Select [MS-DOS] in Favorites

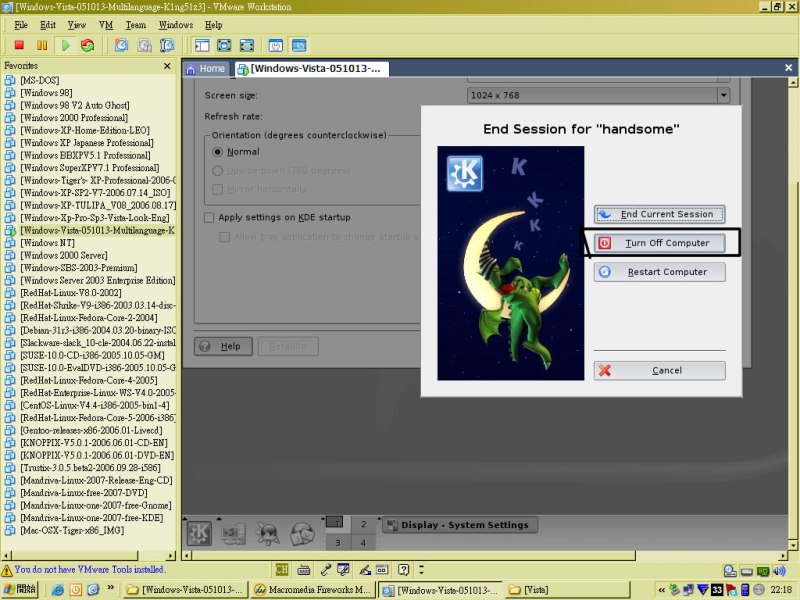(x=39, y=81)
